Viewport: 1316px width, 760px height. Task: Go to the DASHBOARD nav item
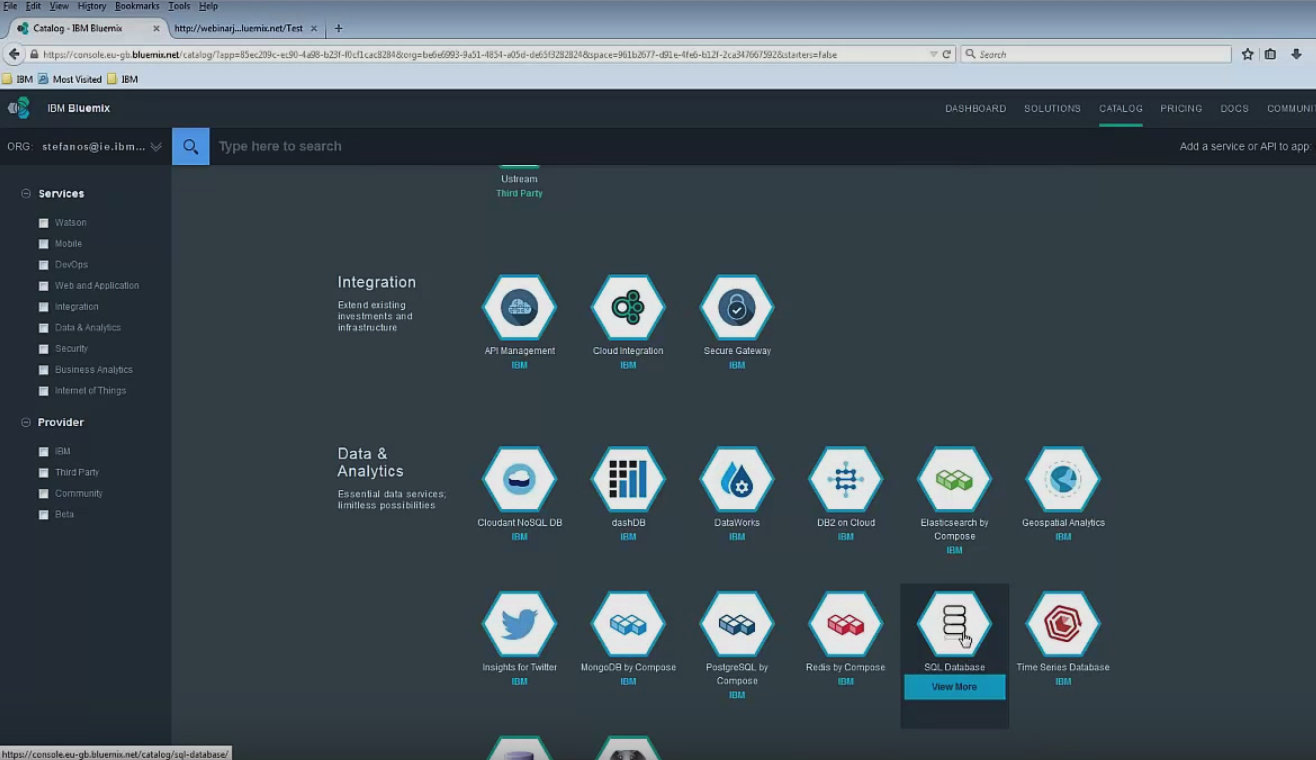pos(976,108)
